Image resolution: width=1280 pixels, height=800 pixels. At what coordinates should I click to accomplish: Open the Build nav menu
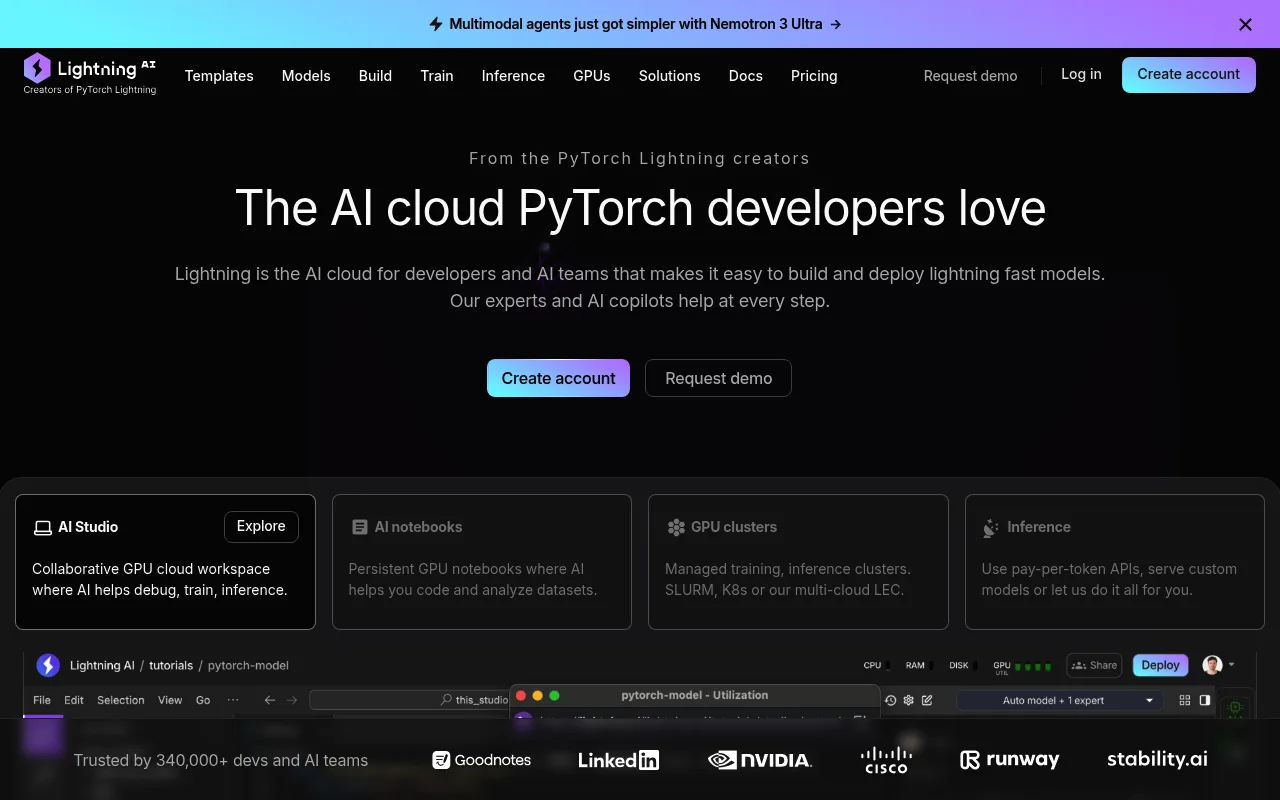coord(375,76)
